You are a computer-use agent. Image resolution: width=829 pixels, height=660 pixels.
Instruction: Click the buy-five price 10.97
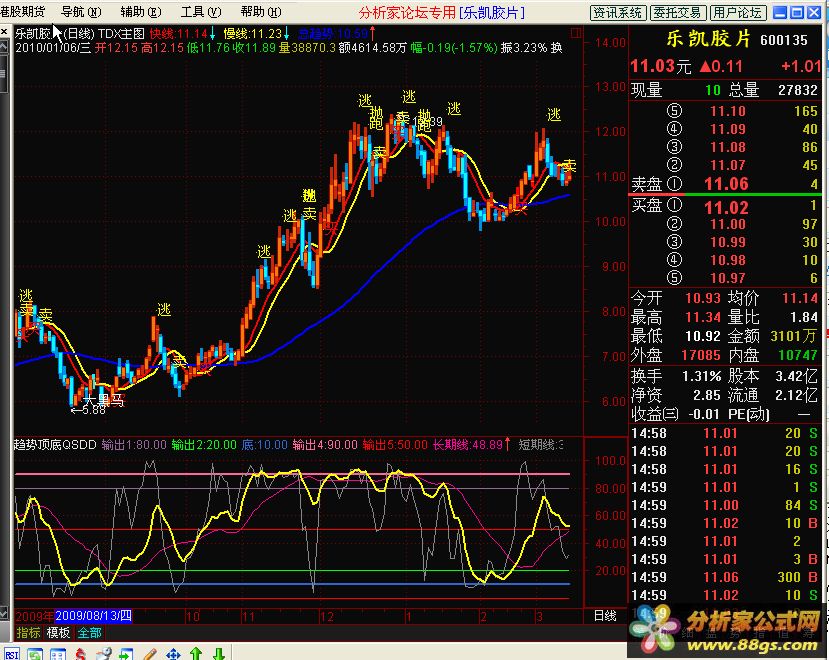[x=727, y=278]
